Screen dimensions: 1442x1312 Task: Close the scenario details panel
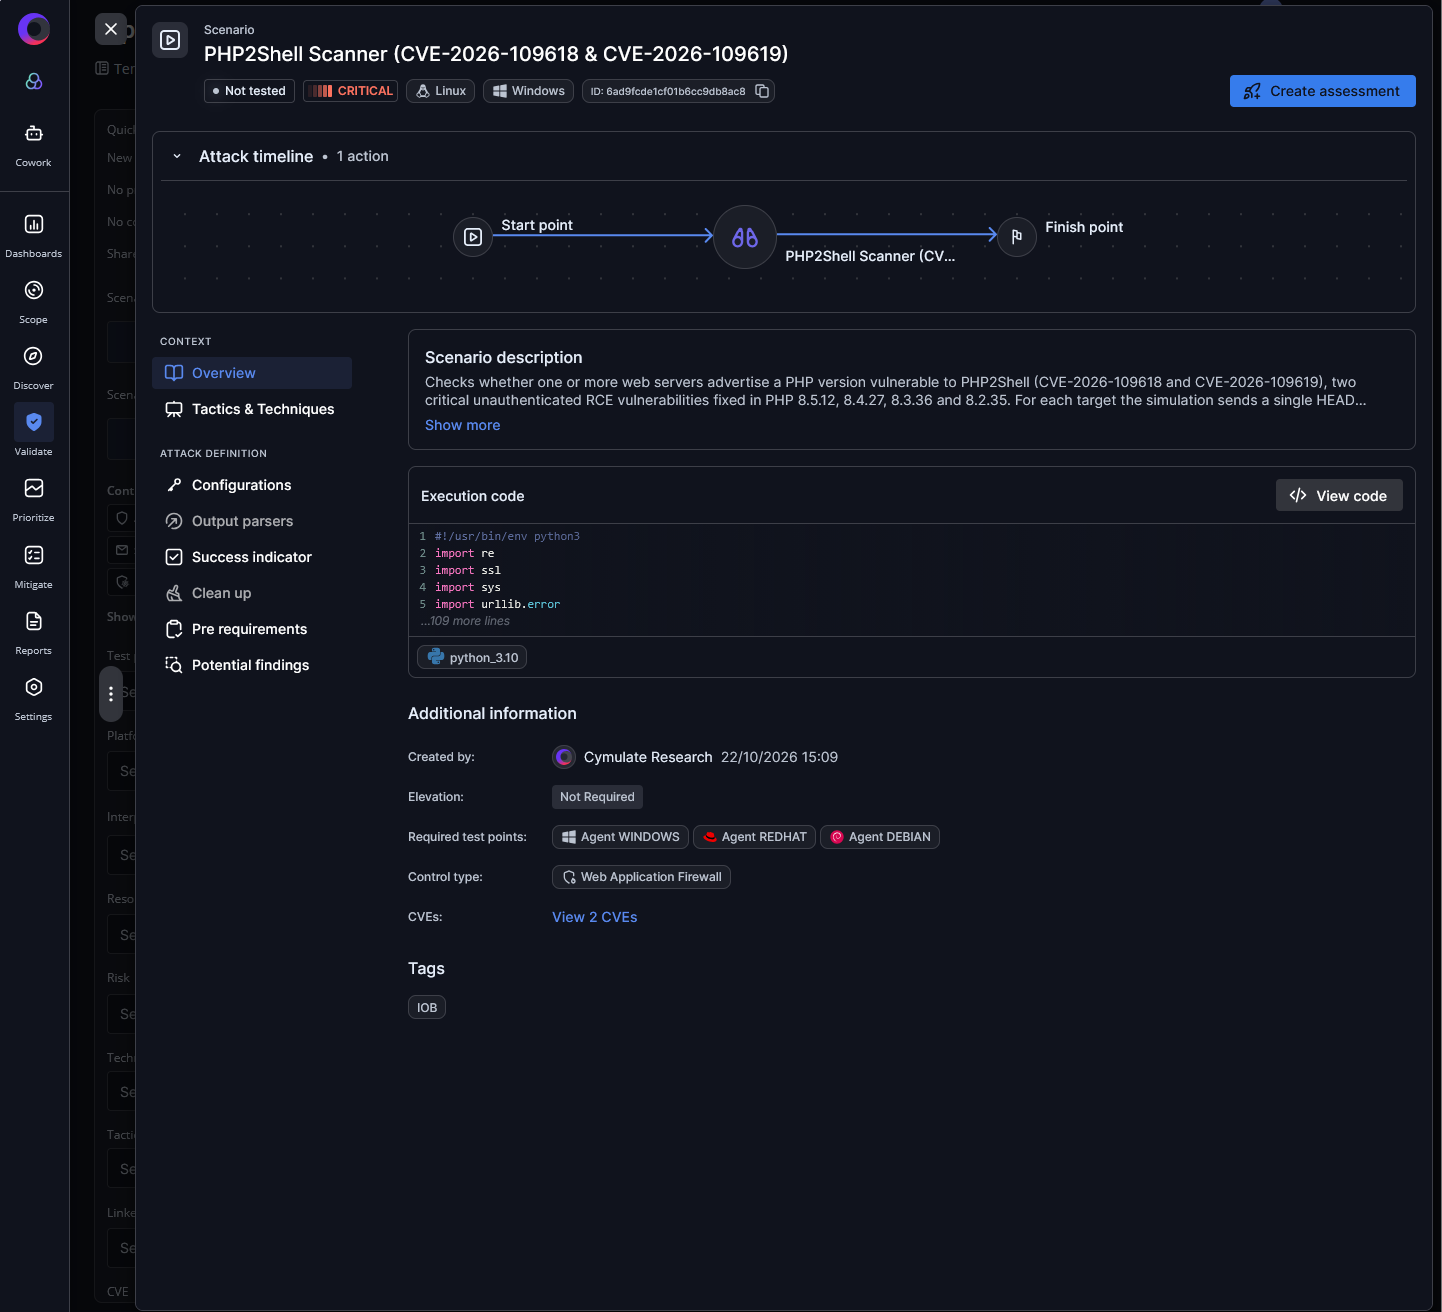click(x=111, y=29)
